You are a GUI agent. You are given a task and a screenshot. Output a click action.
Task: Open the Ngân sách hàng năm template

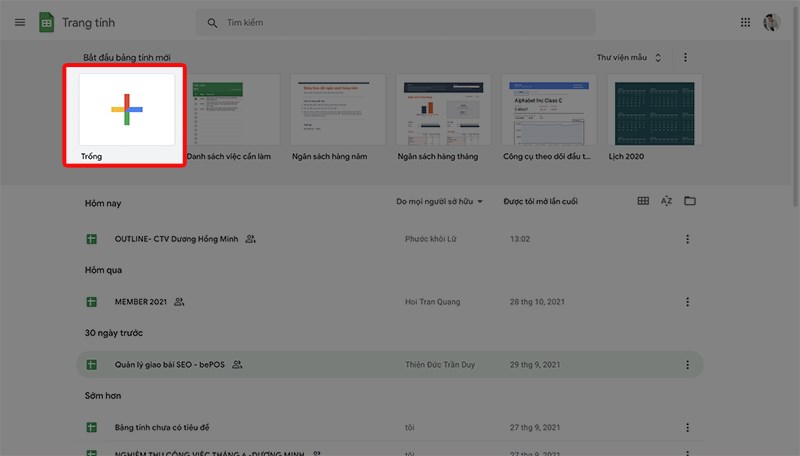[338, 110]
